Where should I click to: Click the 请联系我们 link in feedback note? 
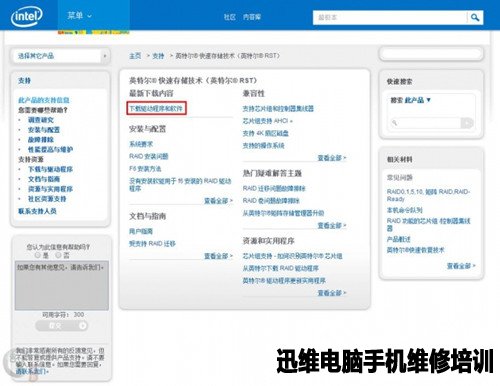32,372
